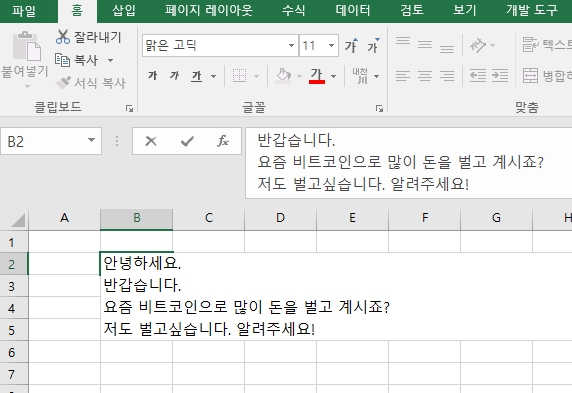Click merge cells (병합) button
This screenshot has height=393, width=572.
point(547,76)
